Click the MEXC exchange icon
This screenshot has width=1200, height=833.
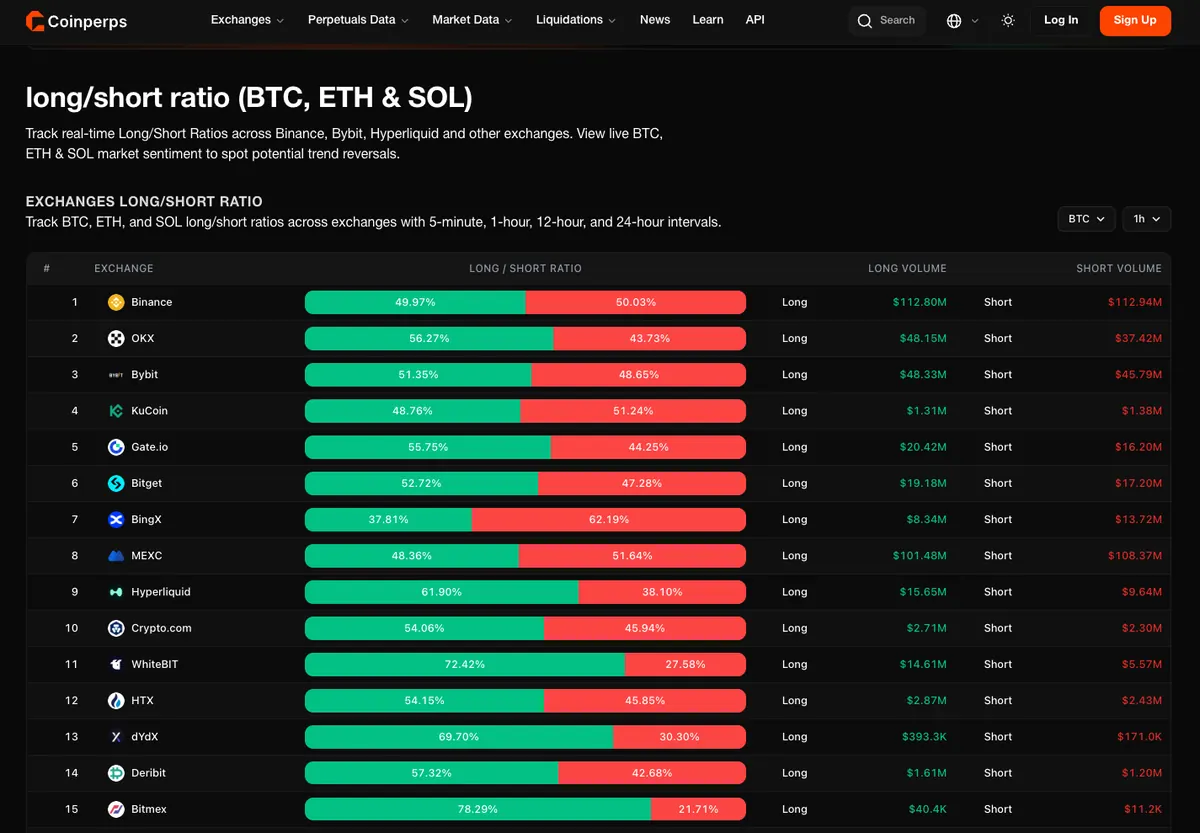[x=116, y=555]
